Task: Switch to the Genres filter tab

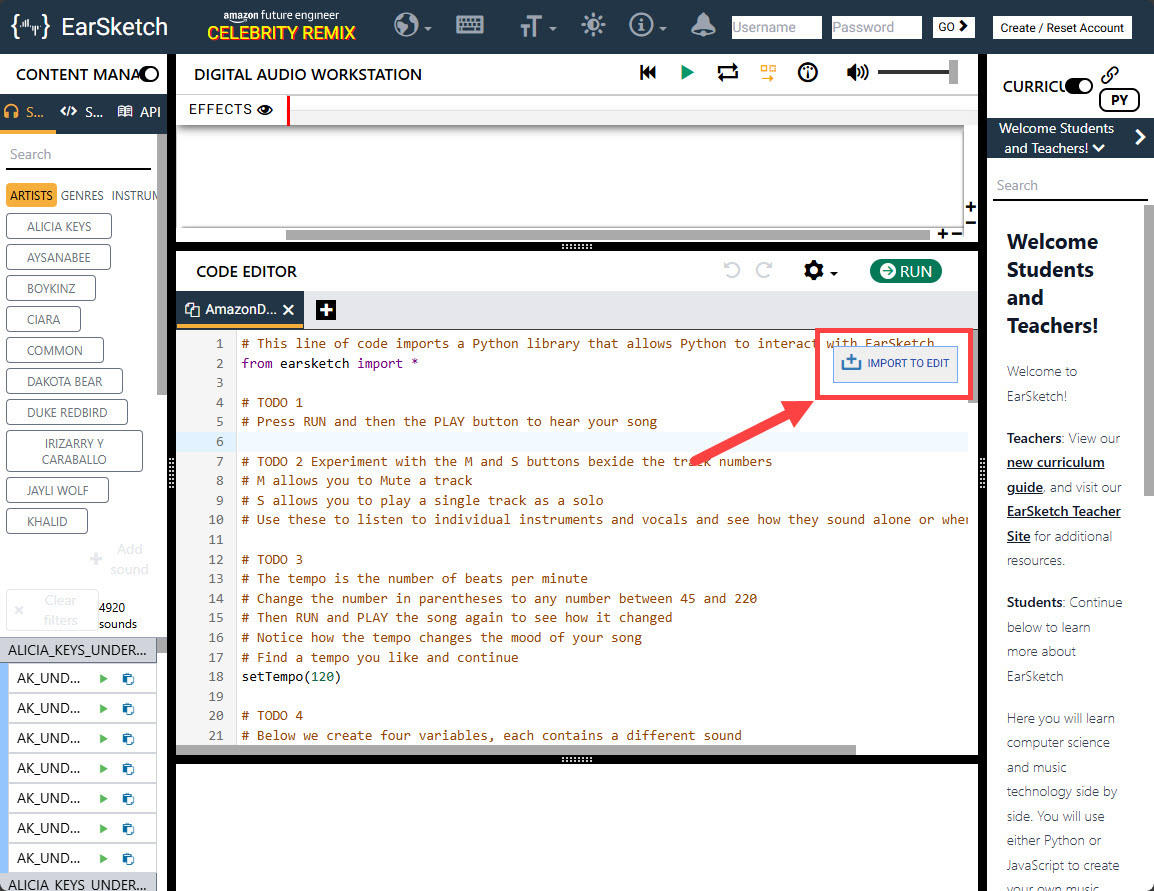Action: pos(82,196)
